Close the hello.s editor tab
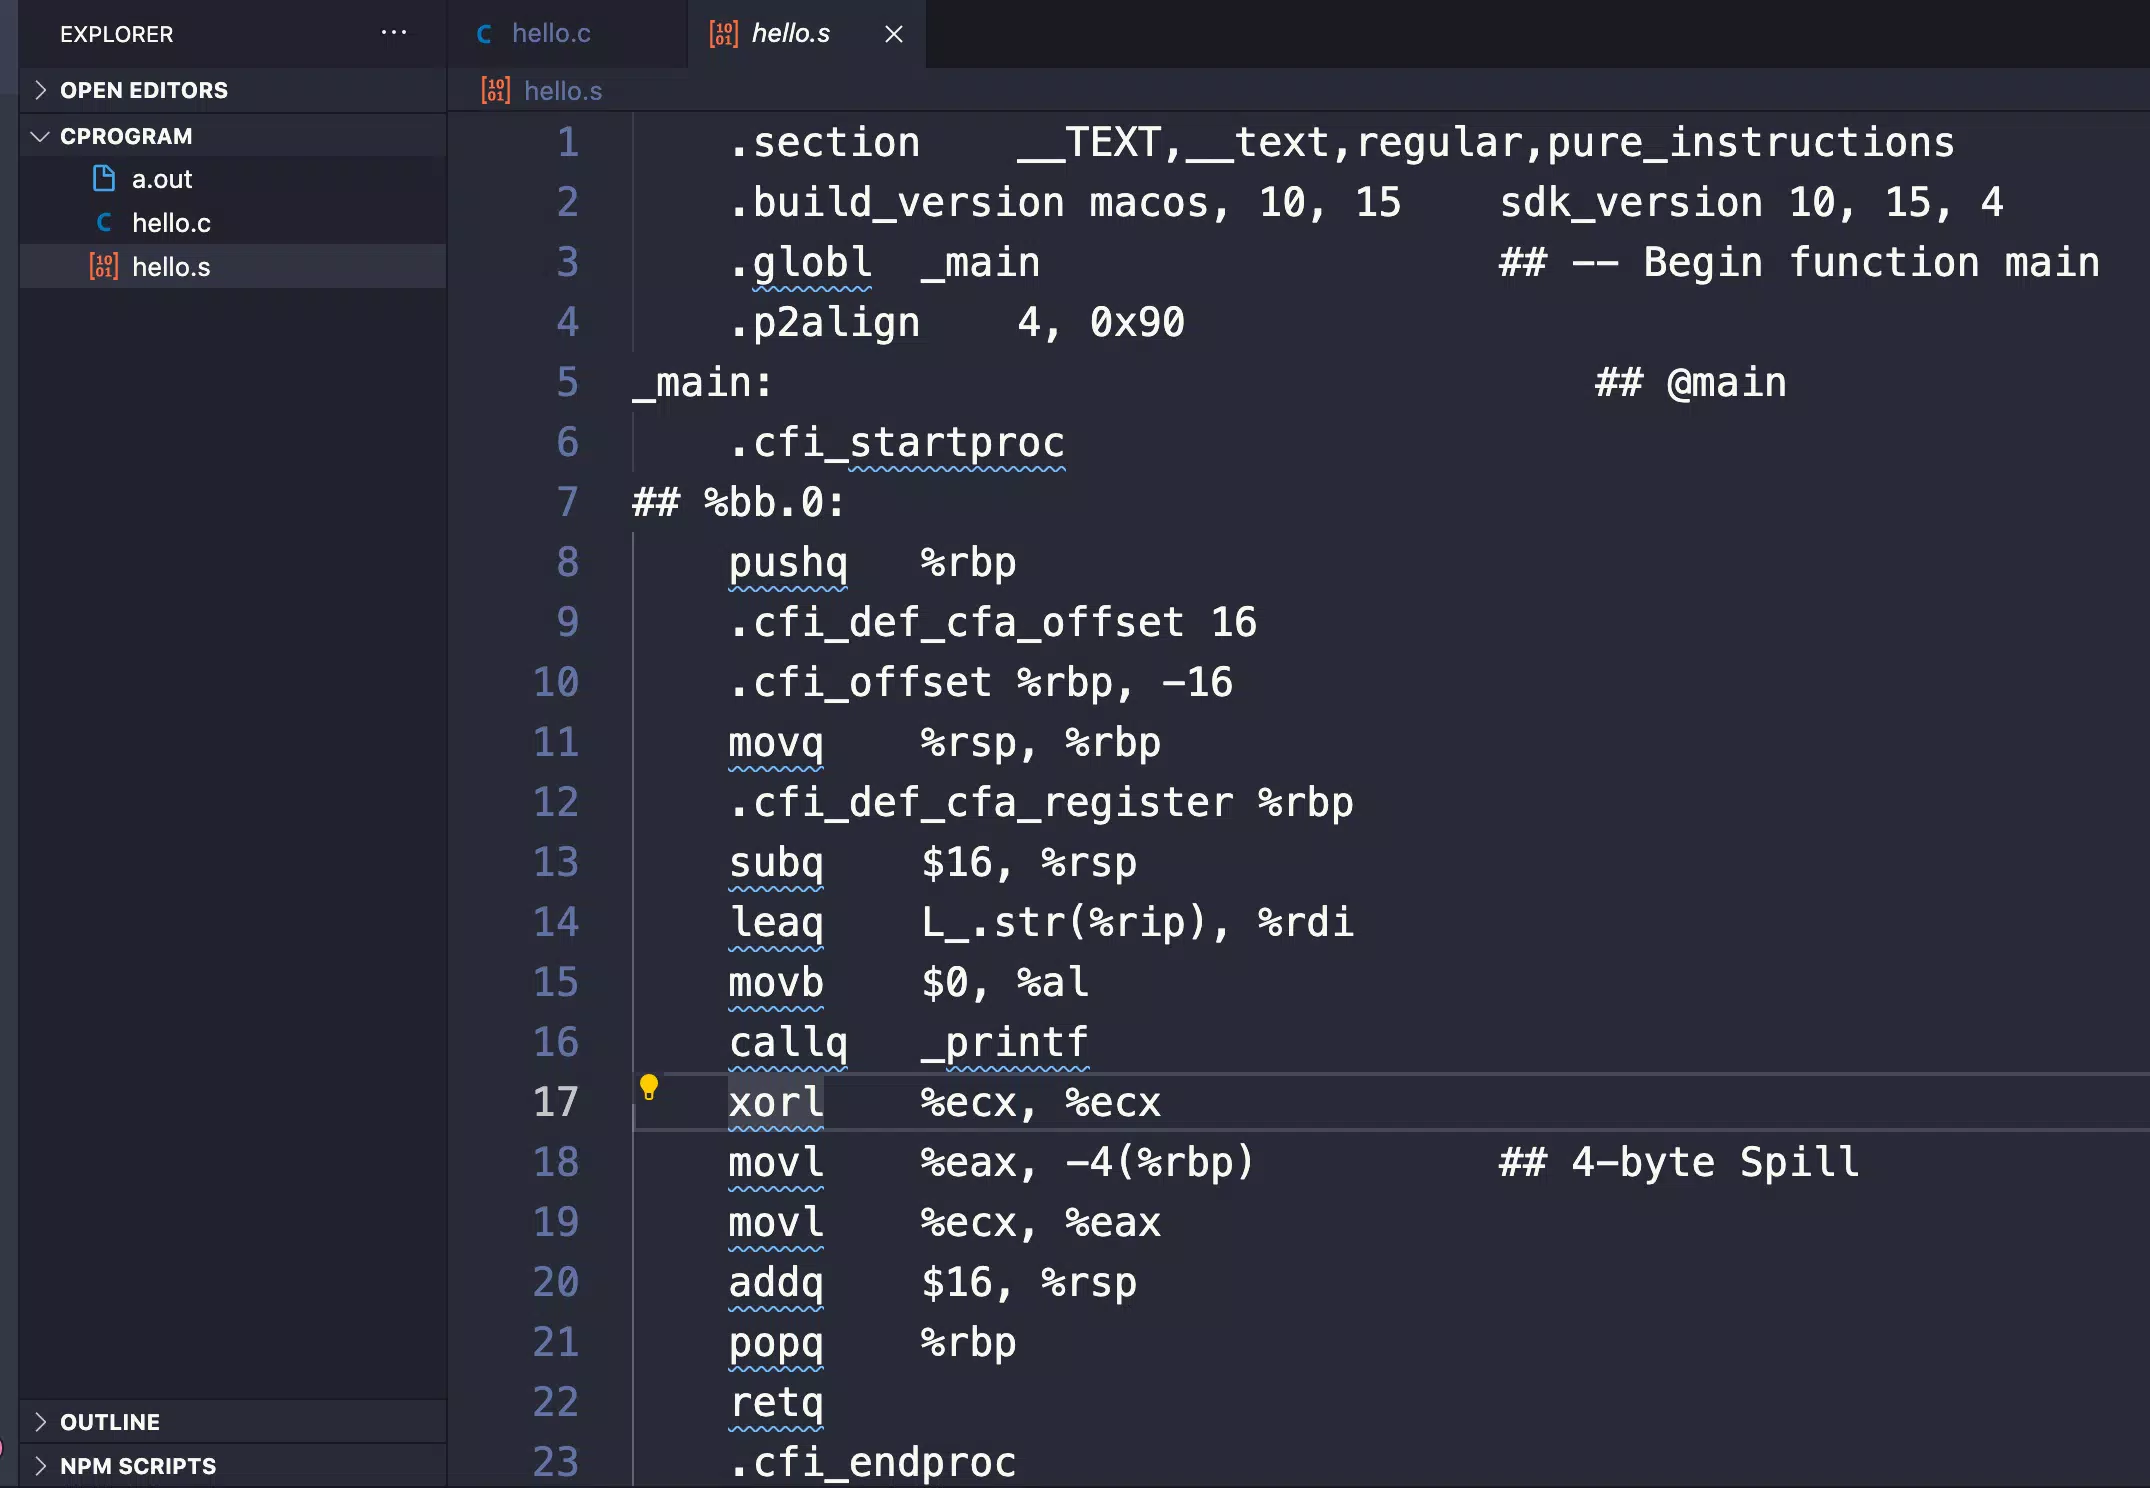 click(x=894, y=34)
